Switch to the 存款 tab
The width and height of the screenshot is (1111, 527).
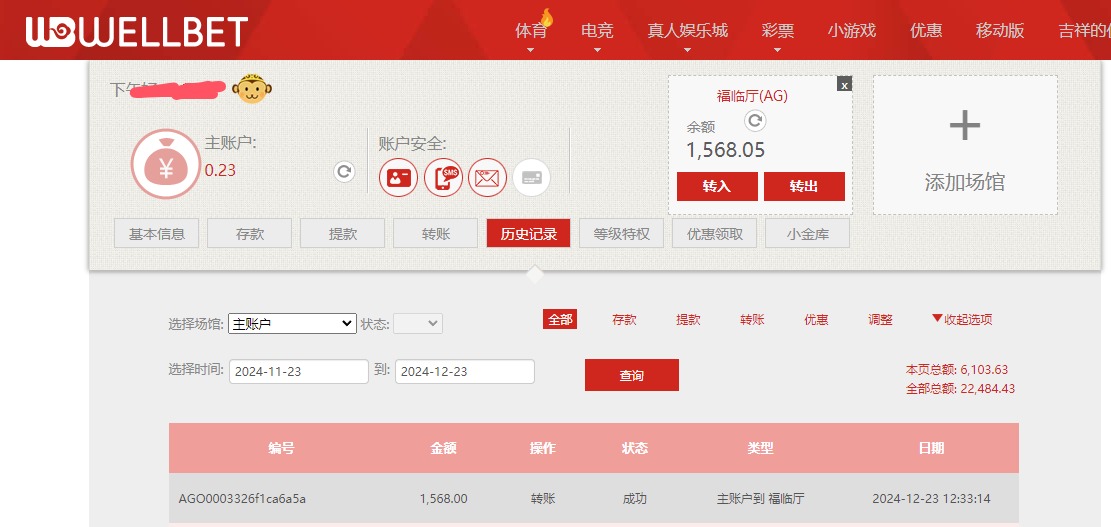[x=249, y=234]
